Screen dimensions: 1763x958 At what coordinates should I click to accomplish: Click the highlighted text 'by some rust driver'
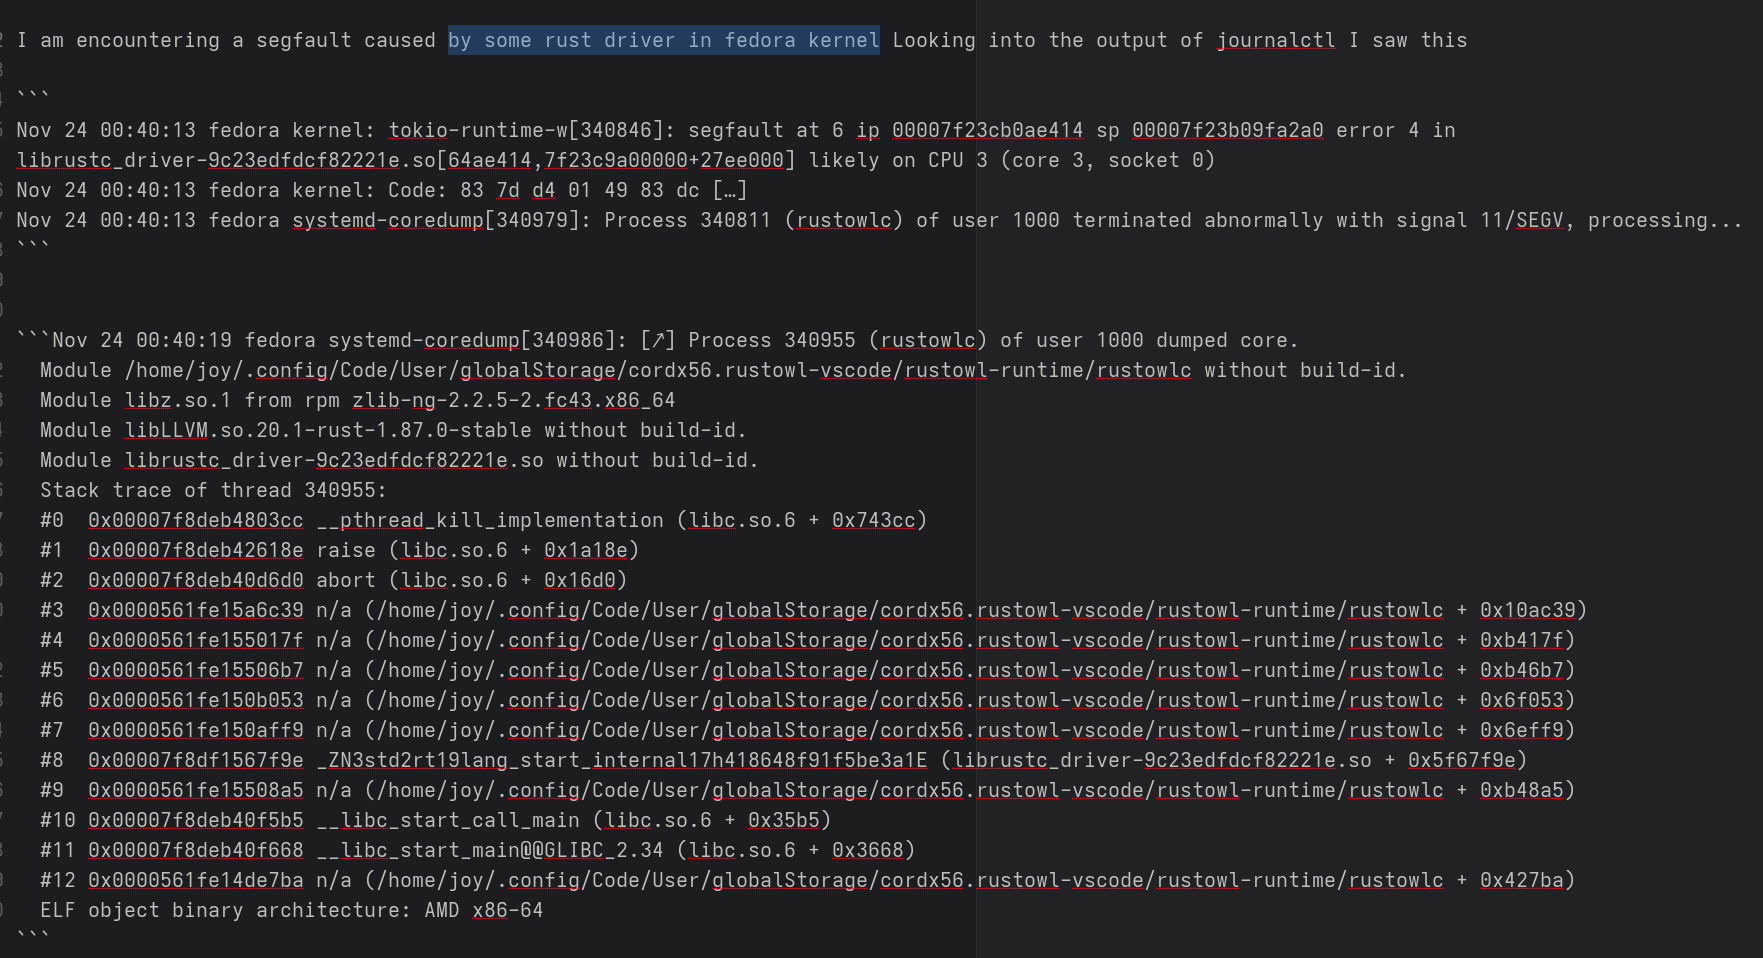[561, 40]
